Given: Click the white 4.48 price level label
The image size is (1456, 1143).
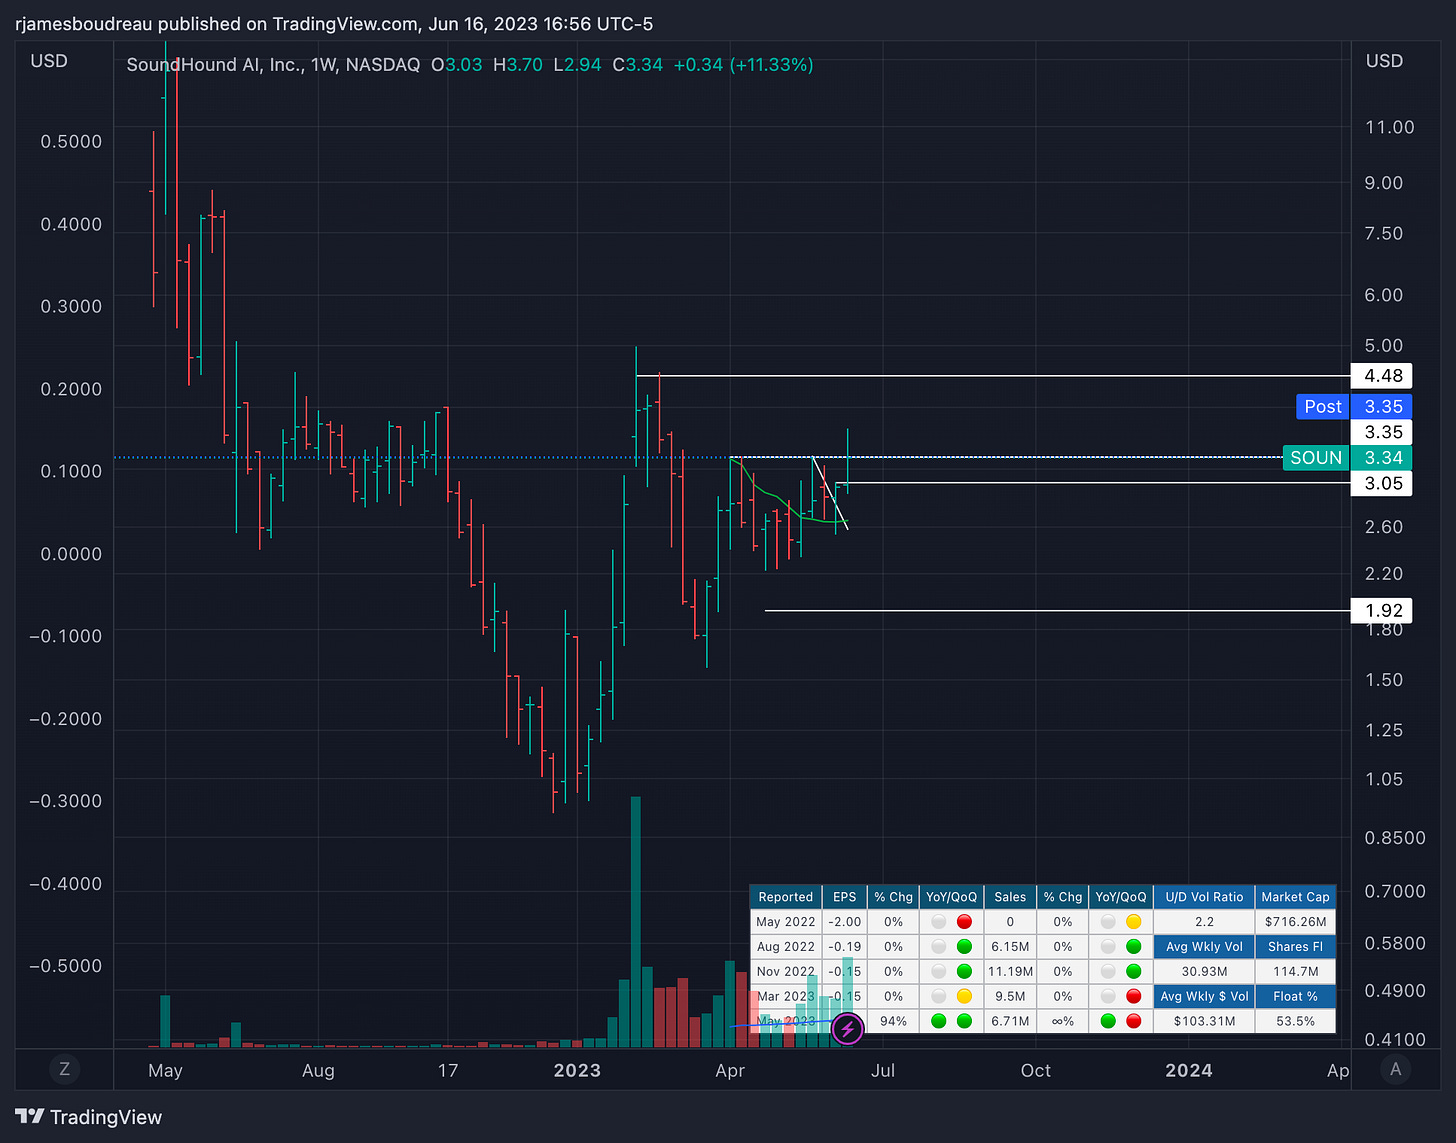Looking at the screenshot, I should (1381, 376).
